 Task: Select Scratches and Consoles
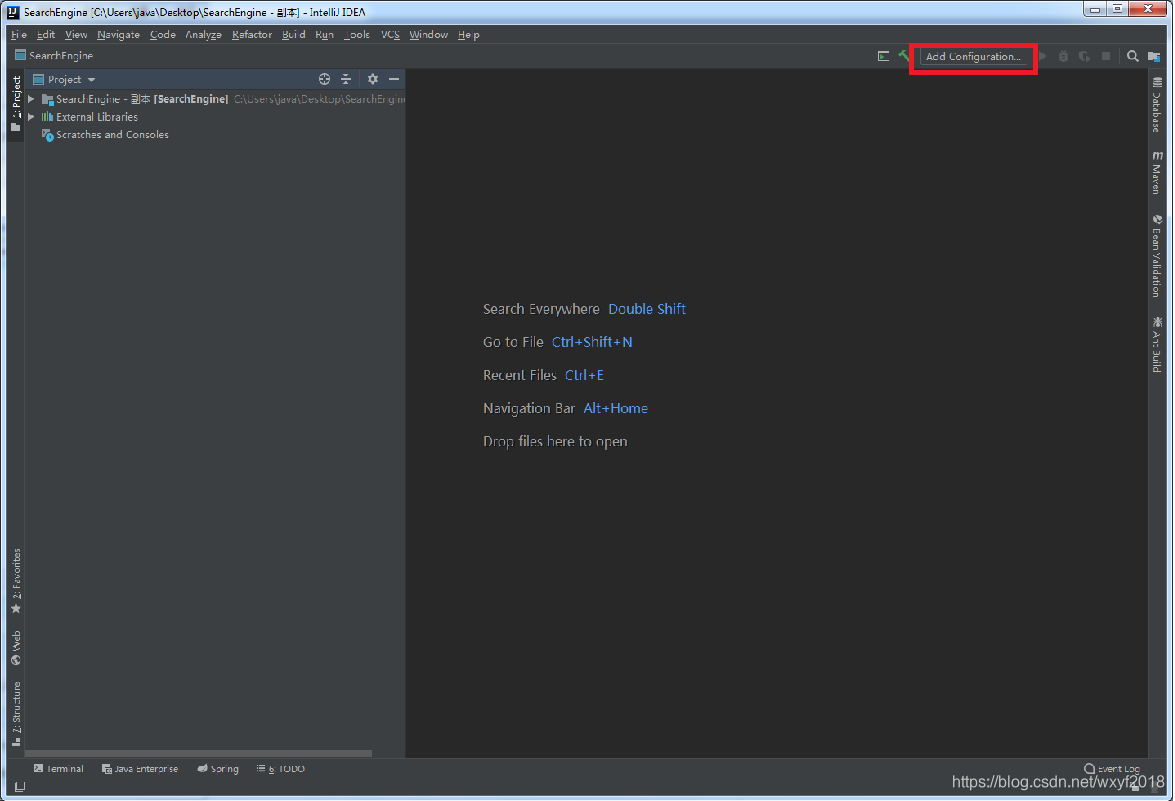point(105,135)
